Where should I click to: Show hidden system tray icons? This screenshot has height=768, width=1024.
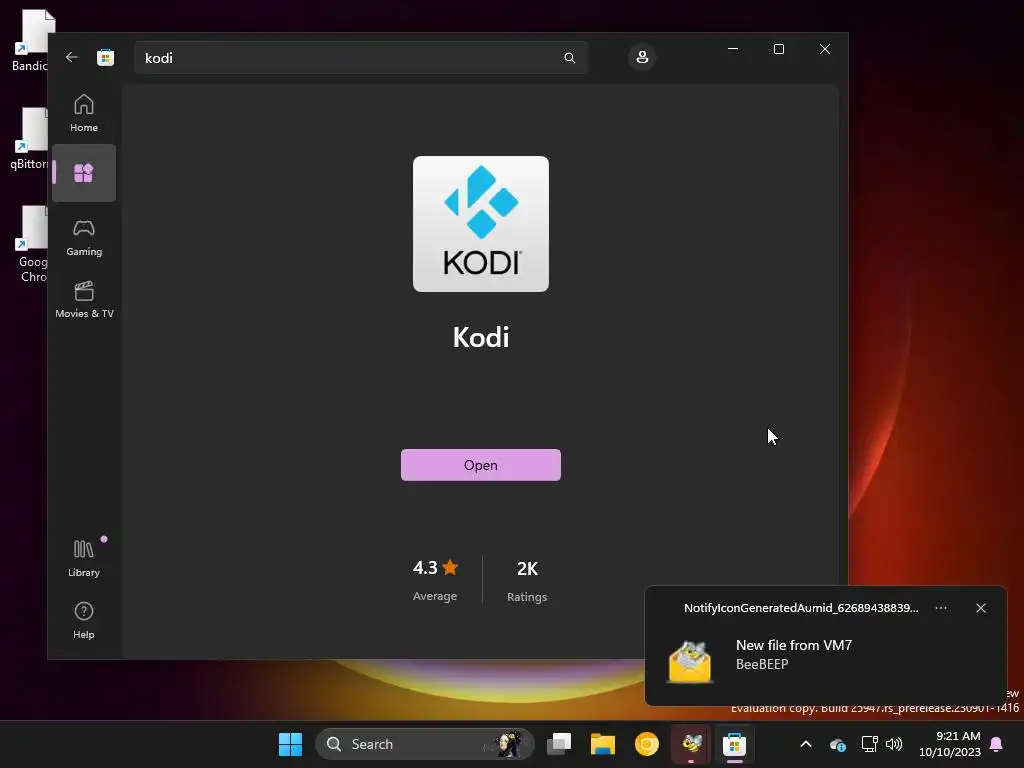click(x=806, y=744)
